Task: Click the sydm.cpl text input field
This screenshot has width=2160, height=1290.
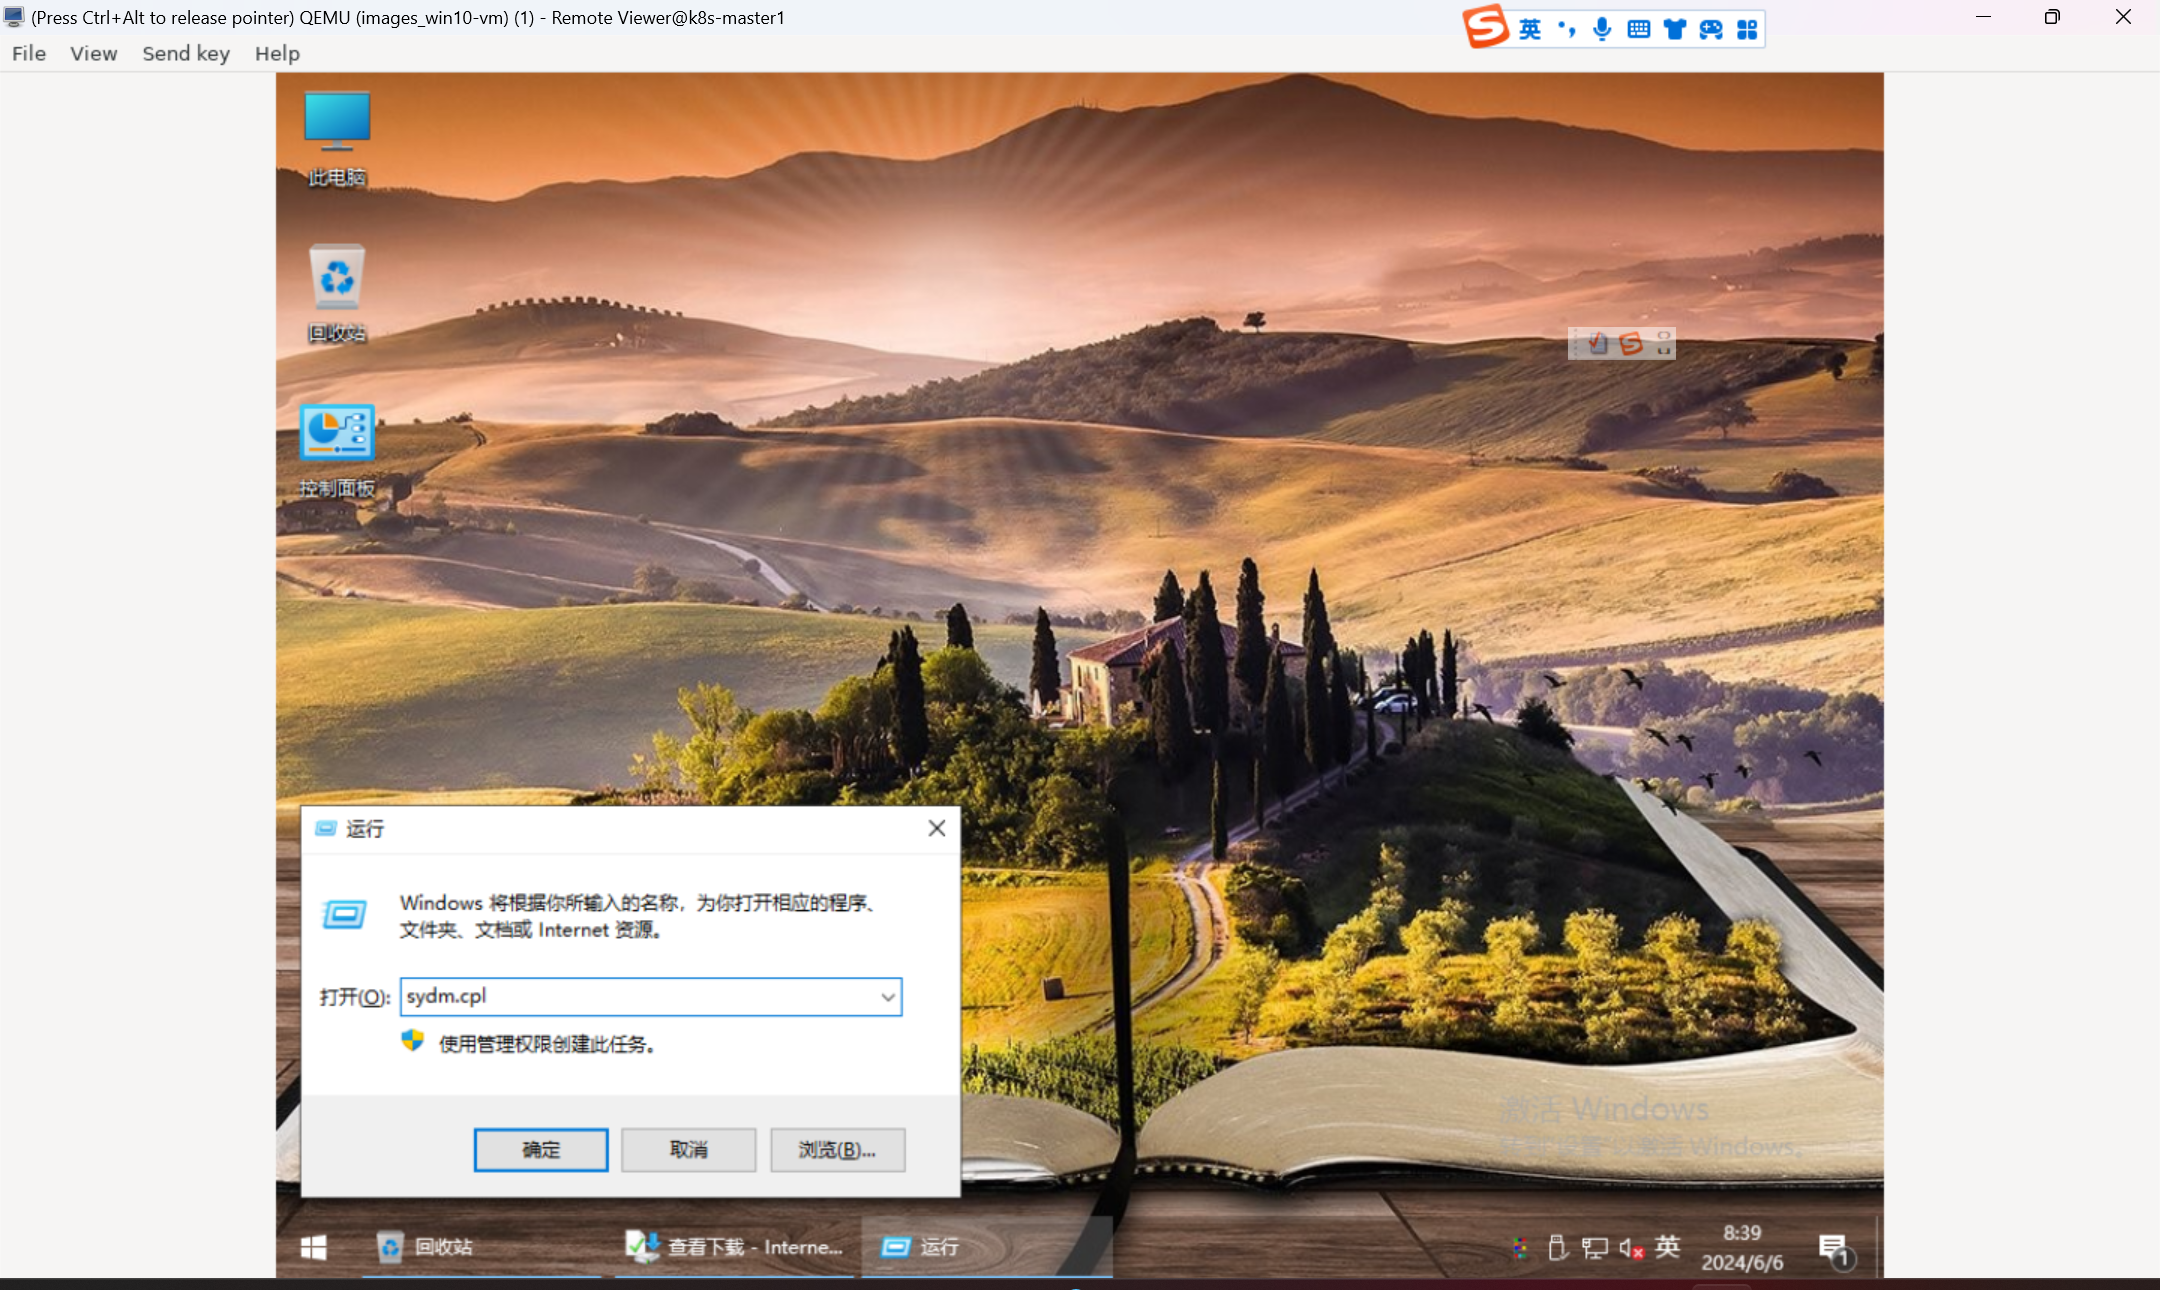Action: point(640,997)
